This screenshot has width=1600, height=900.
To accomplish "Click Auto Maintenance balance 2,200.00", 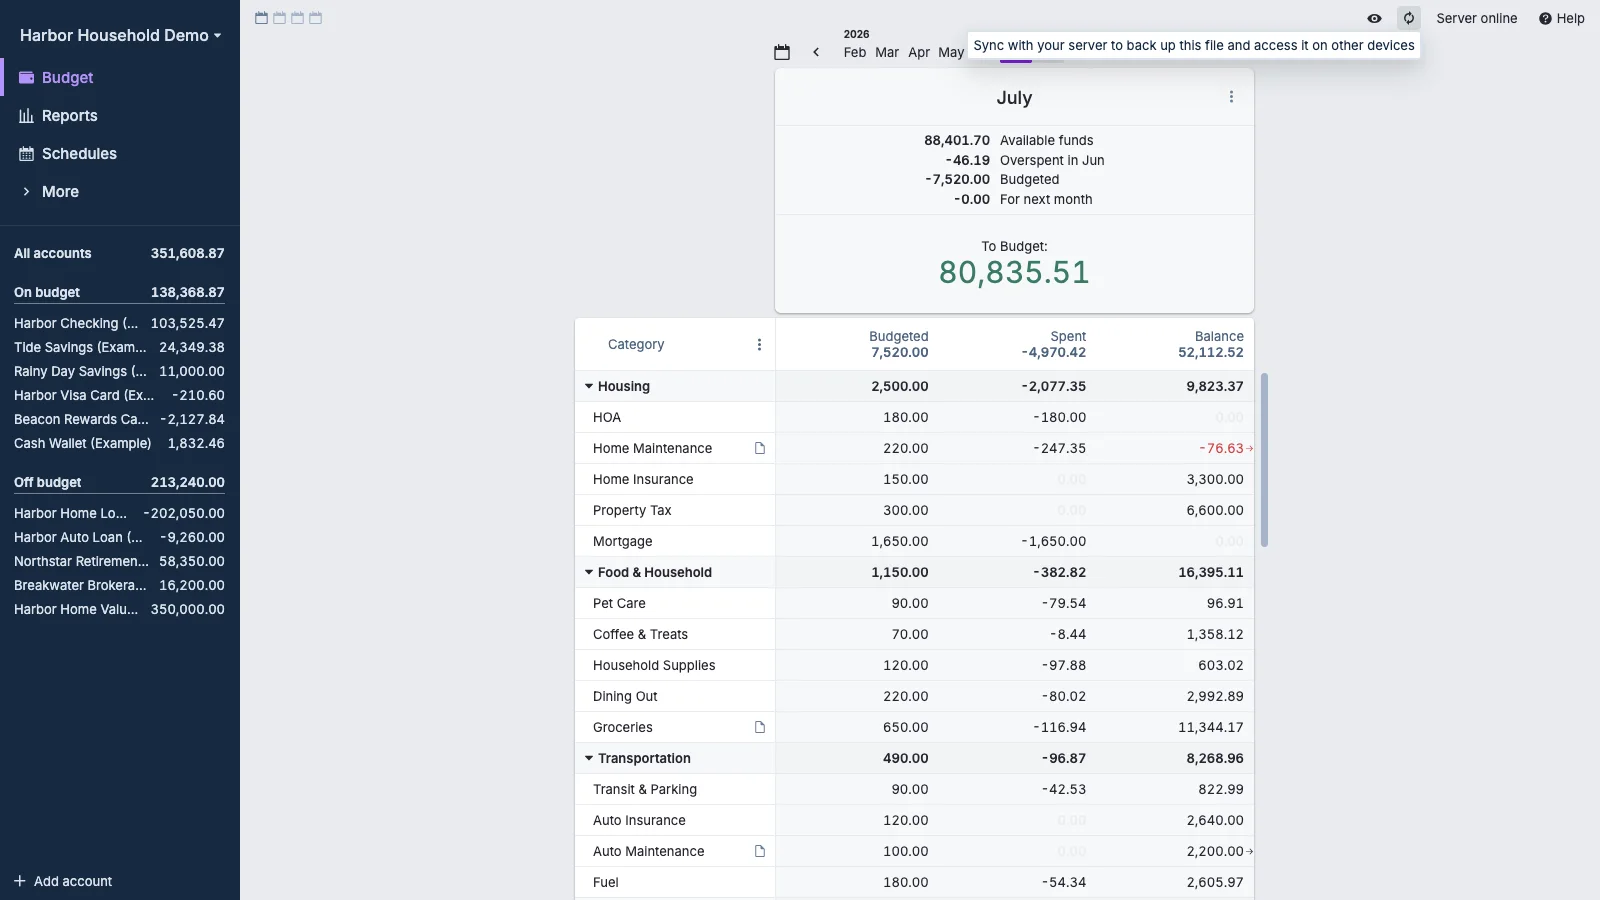I will [1215, 851].
